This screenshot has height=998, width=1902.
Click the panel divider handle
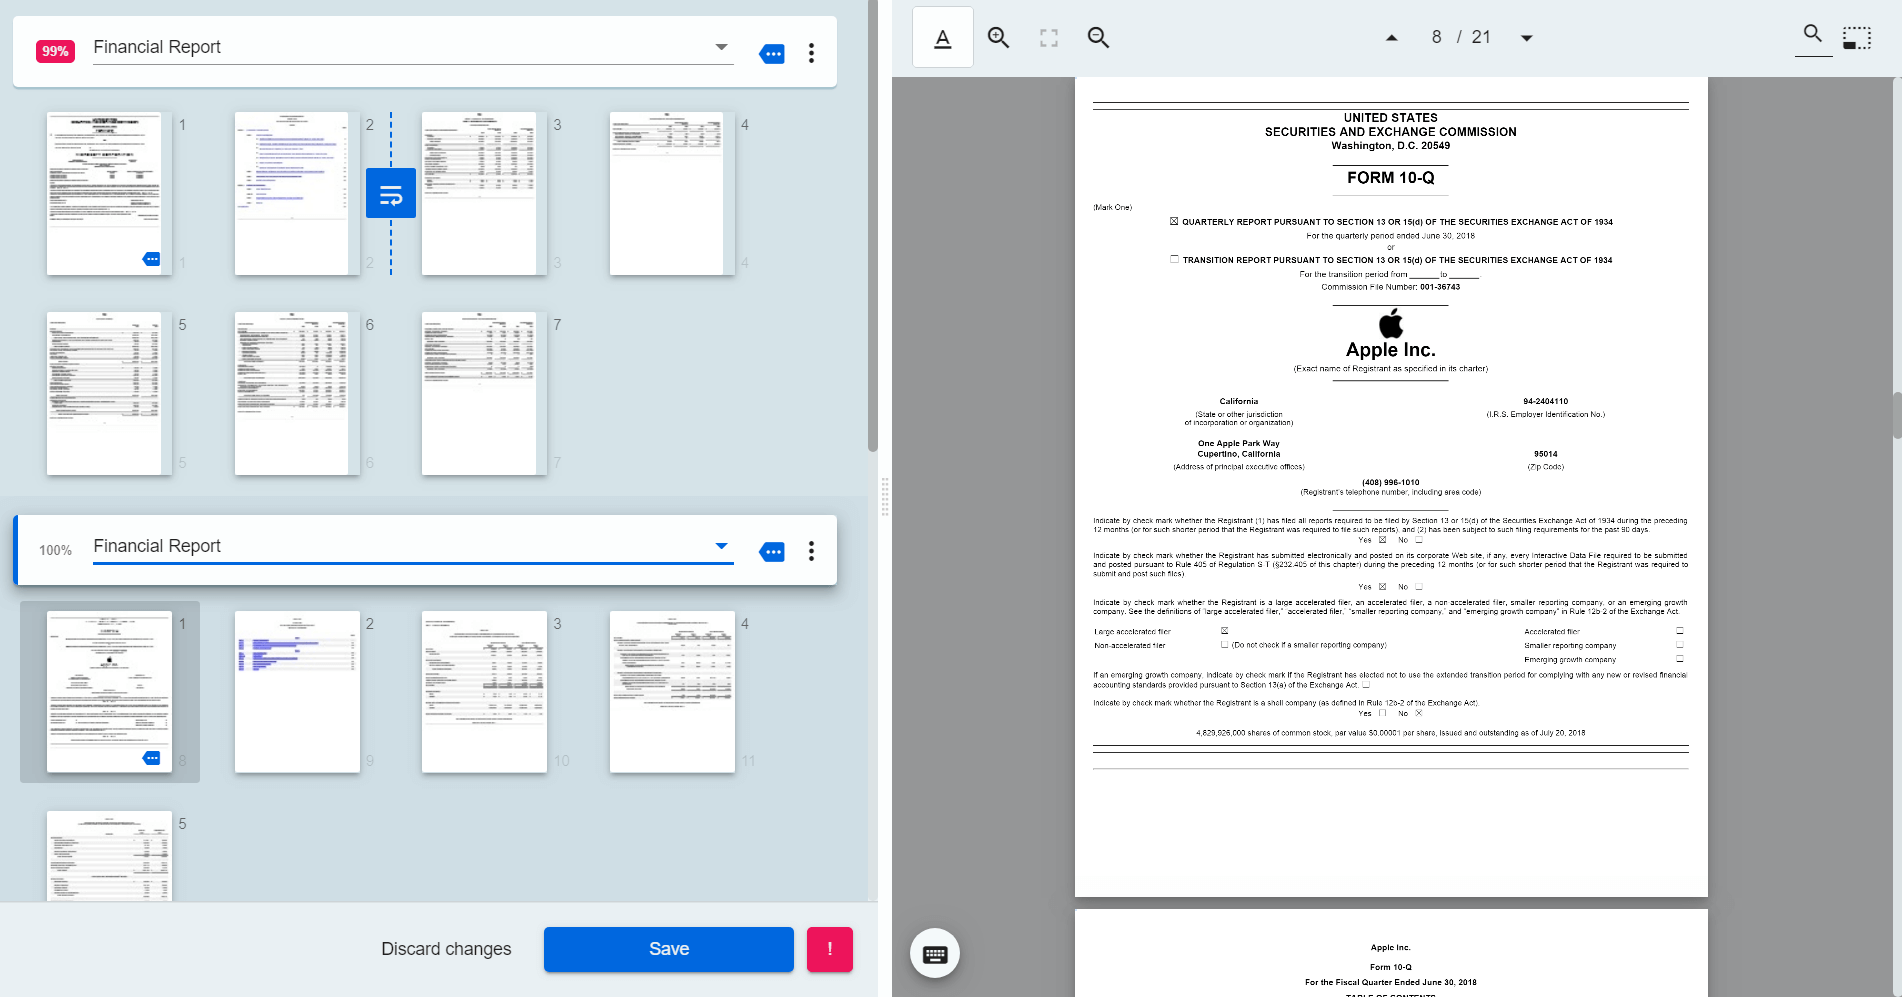[885, 497]
